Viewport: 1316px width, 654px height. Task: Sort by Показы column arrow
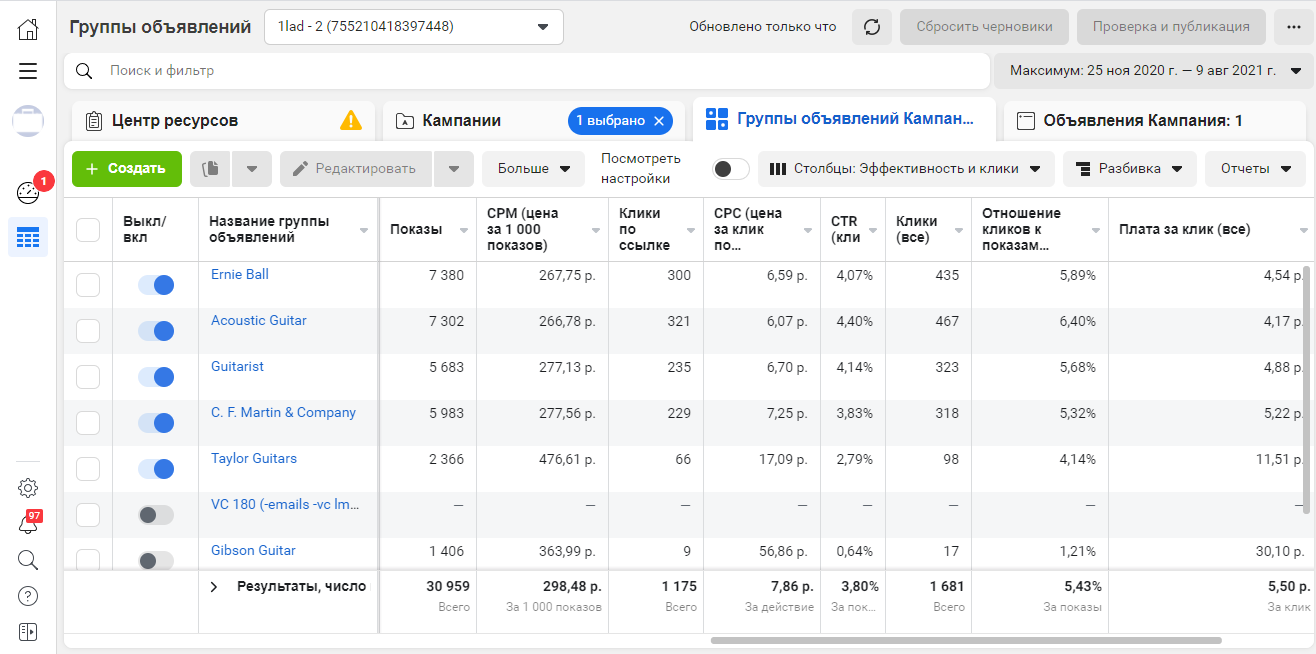tap(464, 230)
